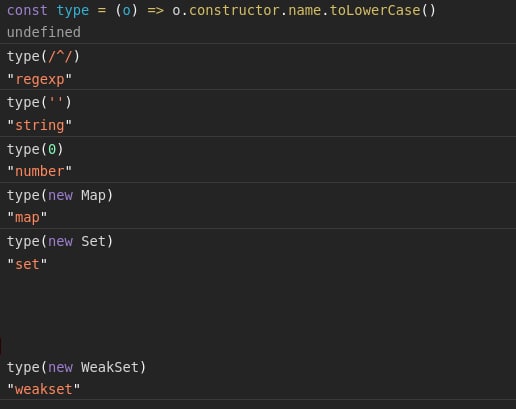Select the "string" result output

(x=39, y=125)
